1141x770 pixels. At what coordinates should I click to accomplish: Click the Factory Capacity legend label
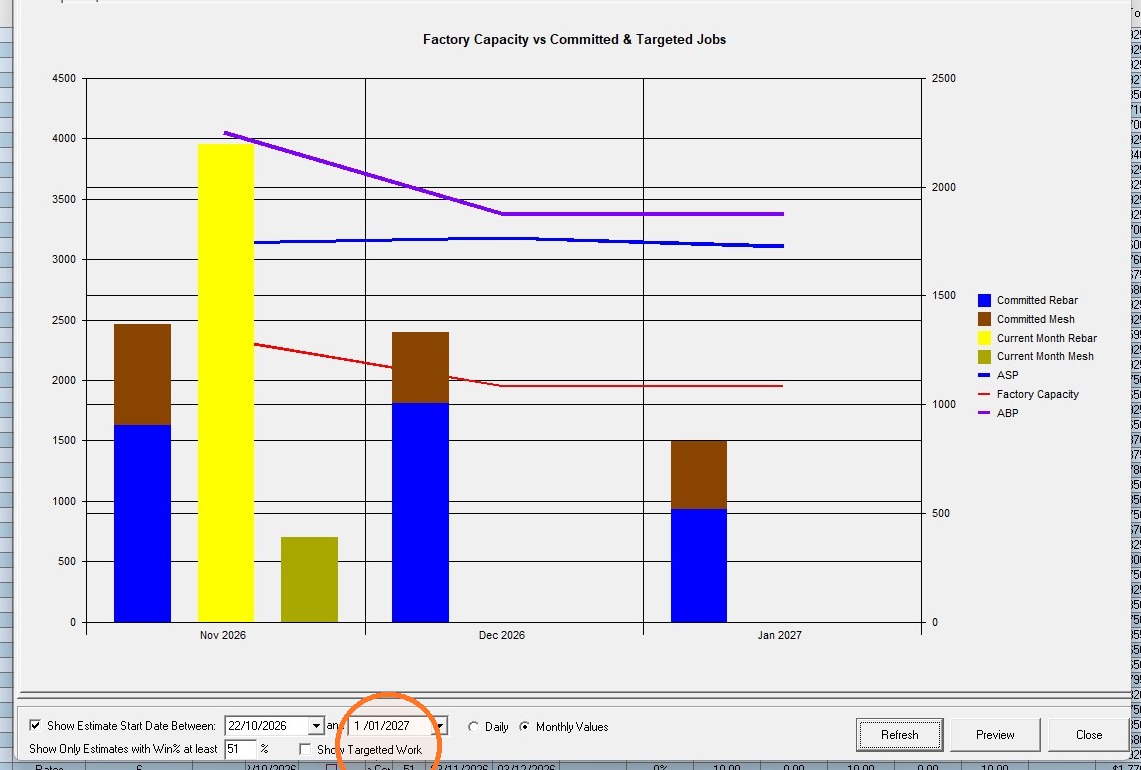(x=1038, y=394)
